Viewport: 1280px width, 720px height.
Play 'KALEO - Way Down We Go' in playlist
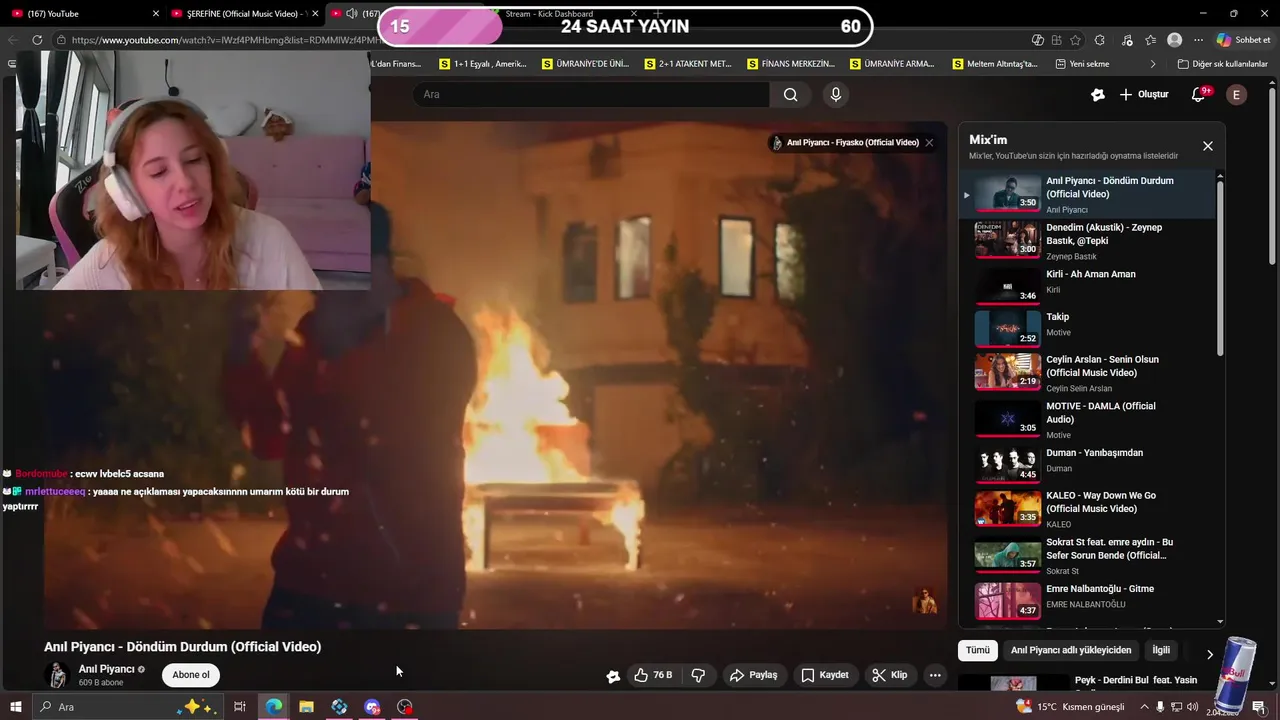(x=1088, y=509)
